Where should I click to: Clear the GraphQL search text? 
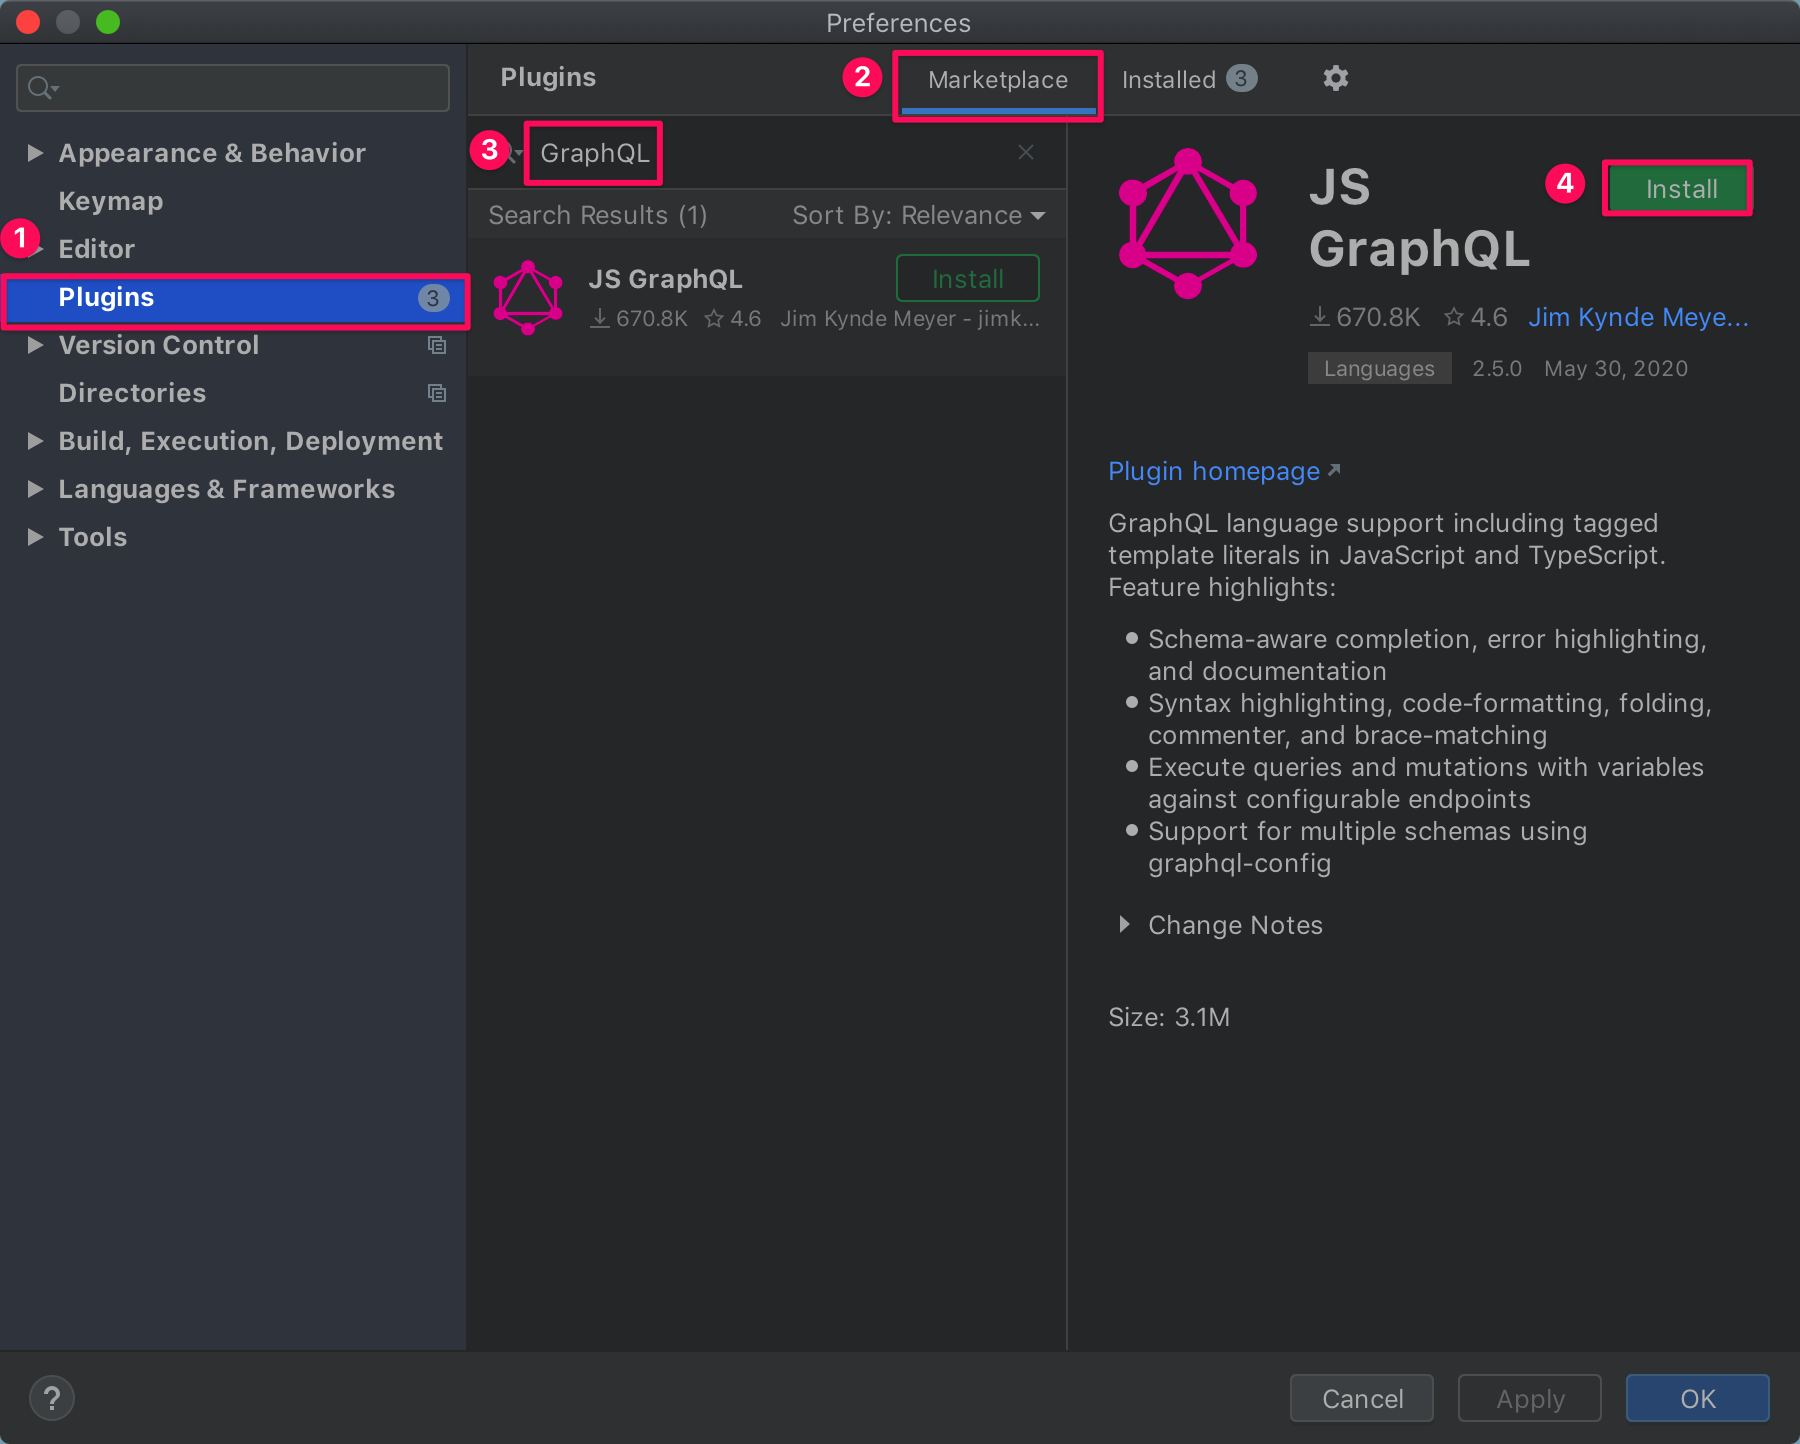pyautogui.click(x=1026, y=152)
